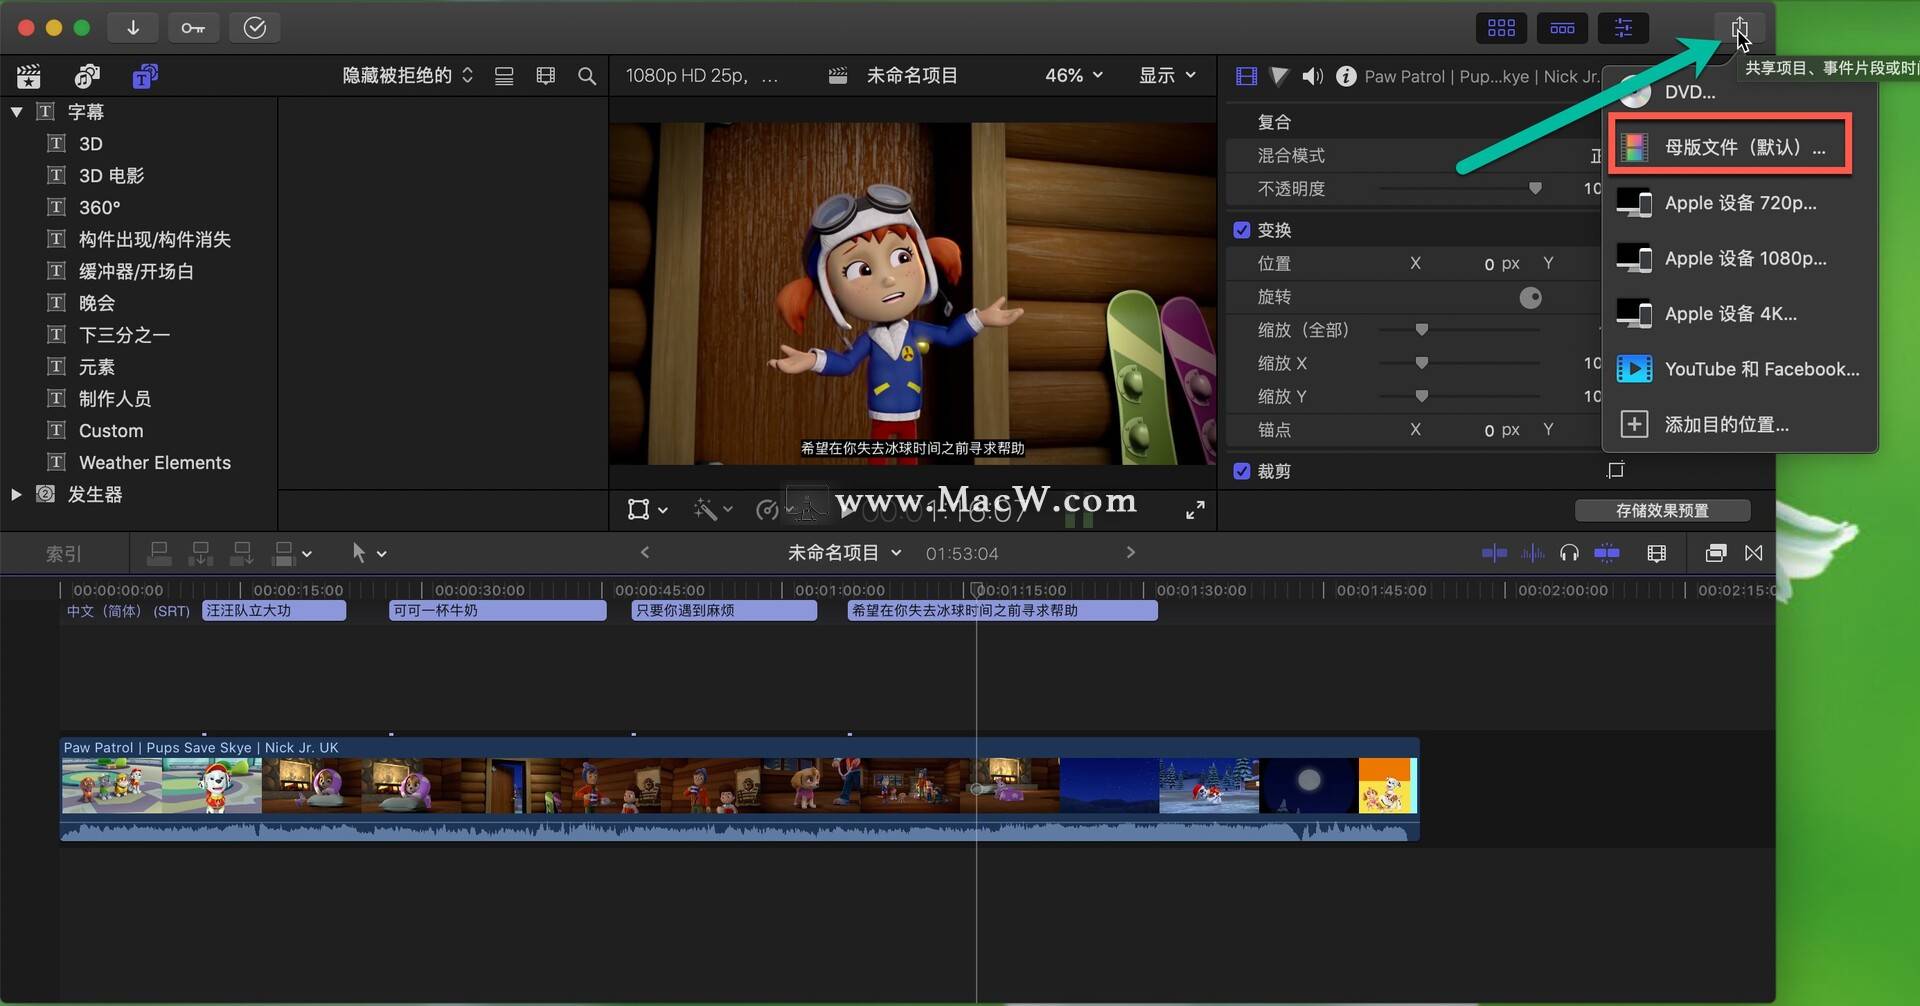Adjust the 不透明度 slider
The width and height of the screenshot is (1920, 1006).
click(1535, 188)
